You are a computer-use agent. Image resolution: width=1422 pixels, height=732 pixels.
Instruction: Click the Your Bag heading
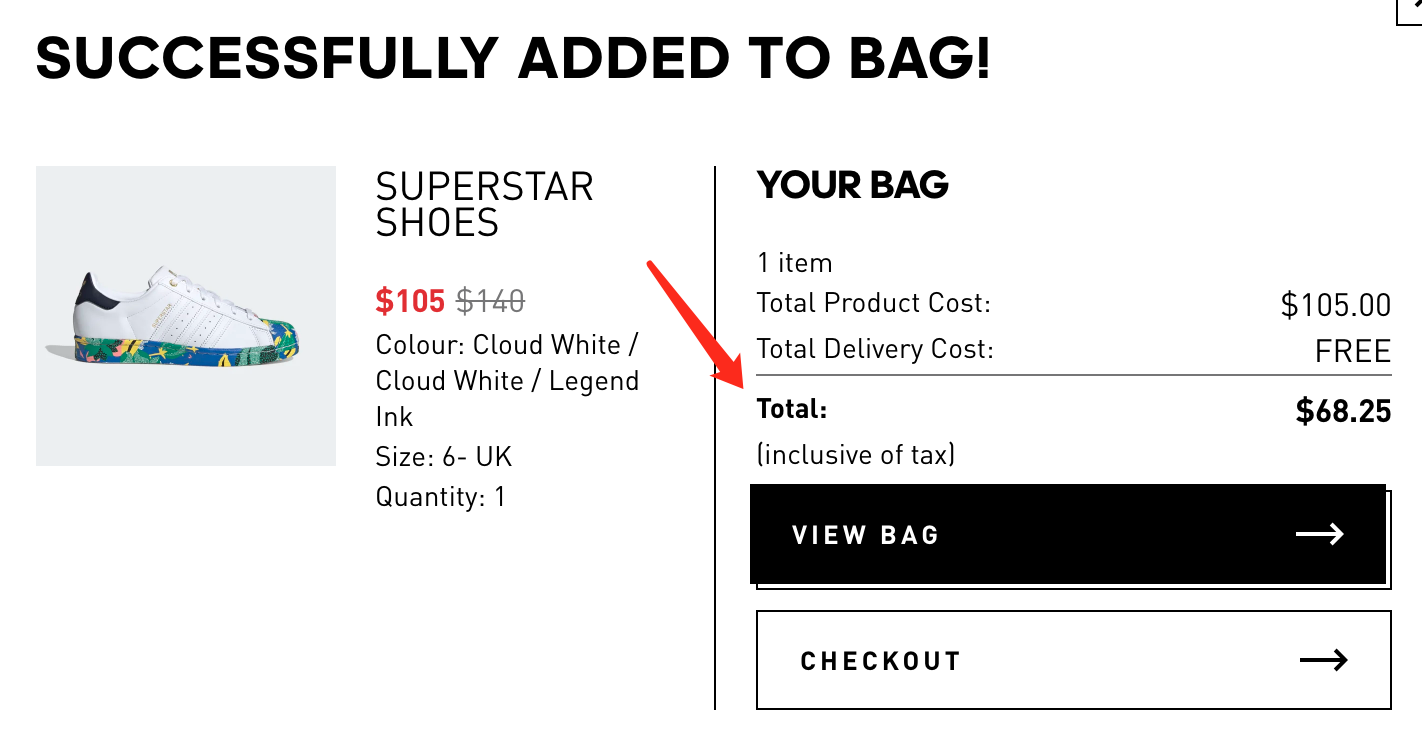852,185
